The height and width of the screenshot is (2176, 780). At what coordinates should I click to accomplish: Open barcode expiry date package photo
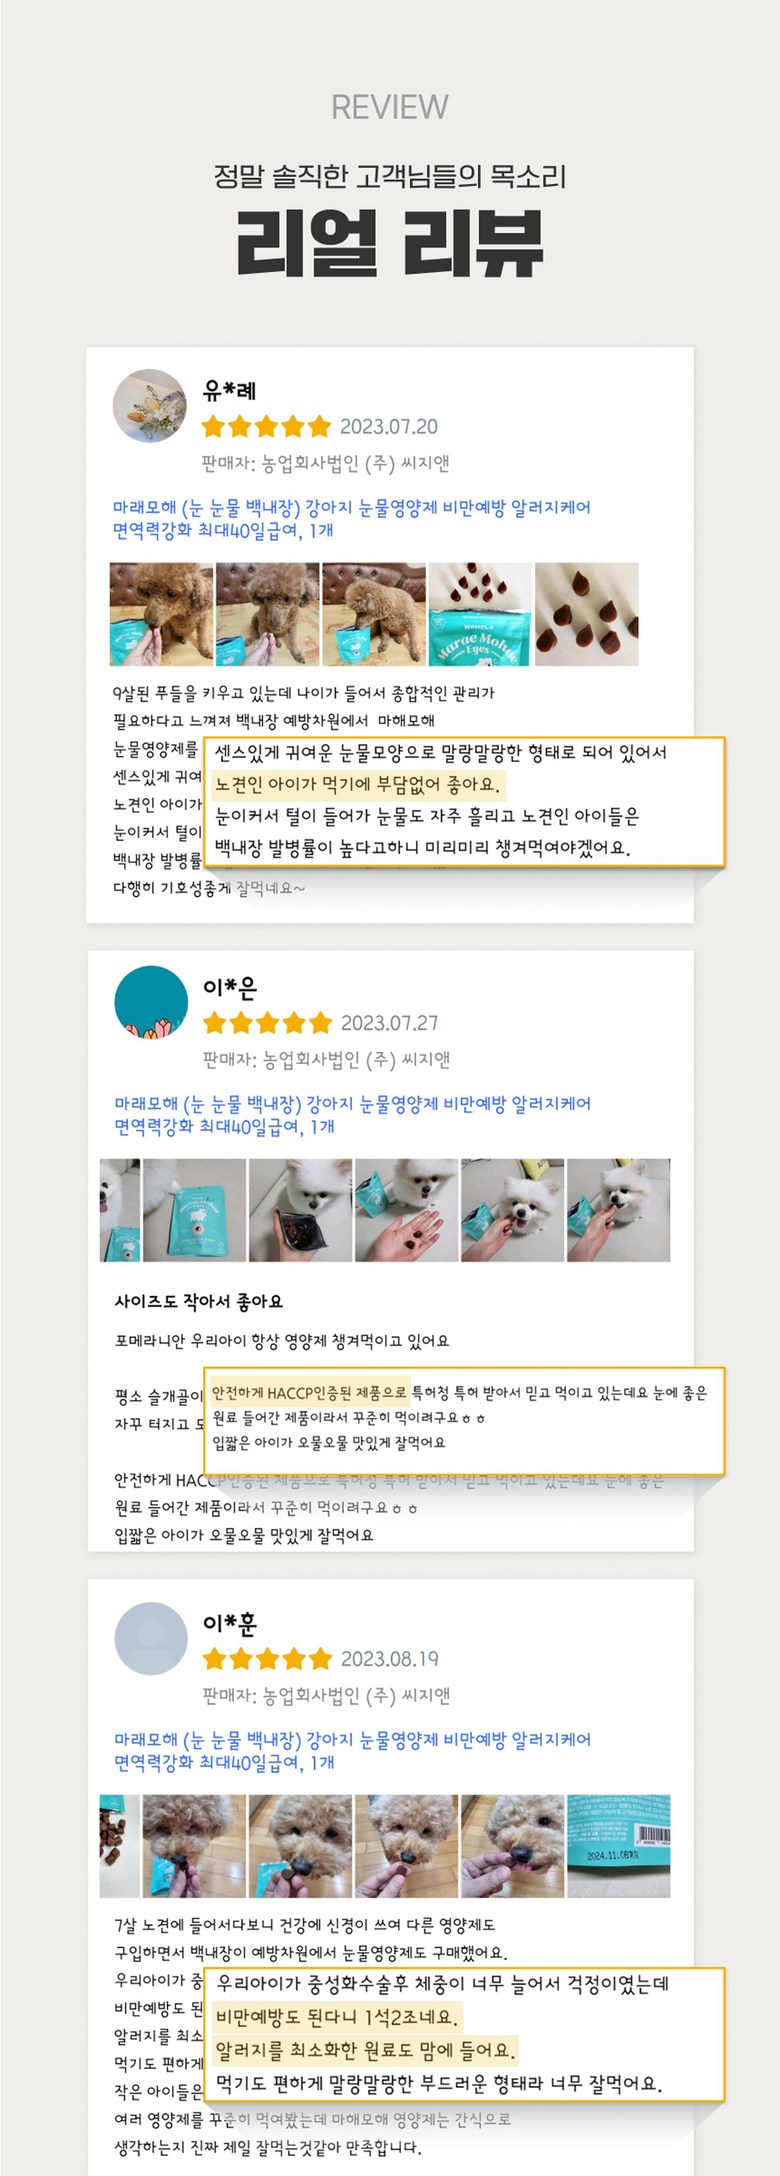(619, 1846)
